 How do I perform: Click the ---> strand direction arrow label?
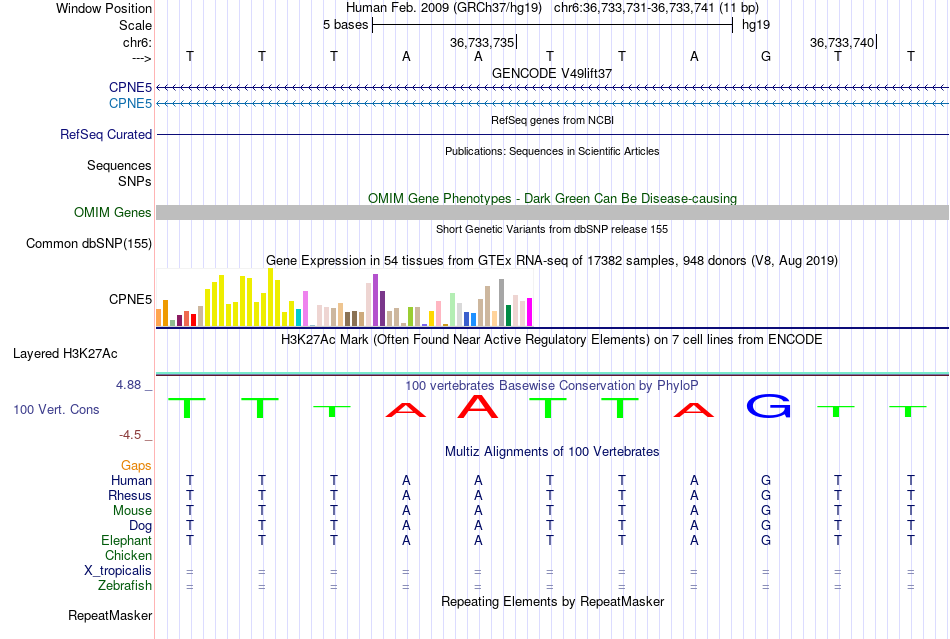coord(142,58)
